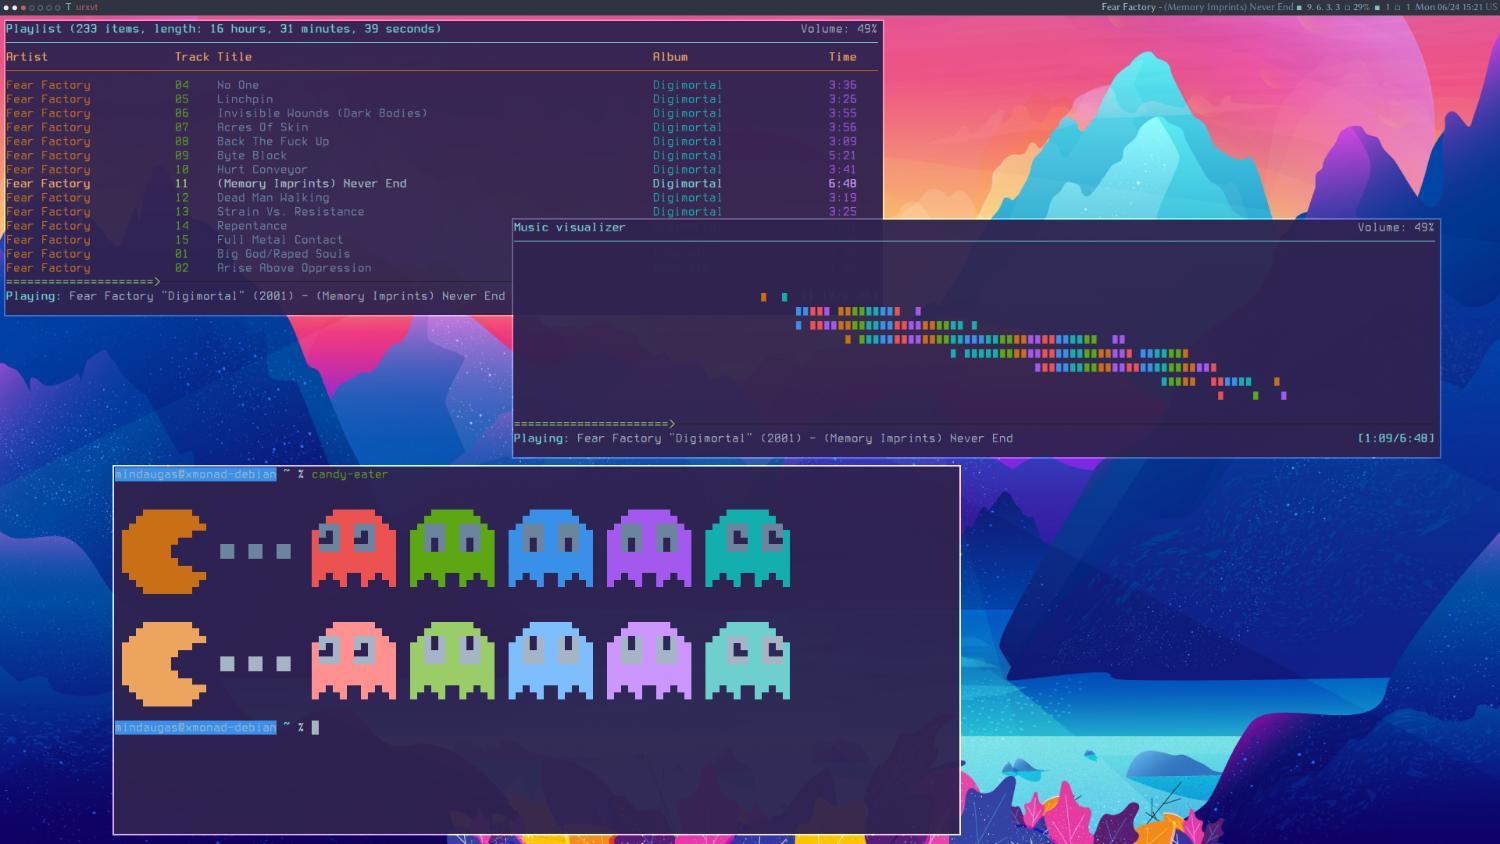This screenshot has height=844, width=1500.
Task: Select highlighted (Memory Imprints) Never End row
Action: tap(431, 183)
